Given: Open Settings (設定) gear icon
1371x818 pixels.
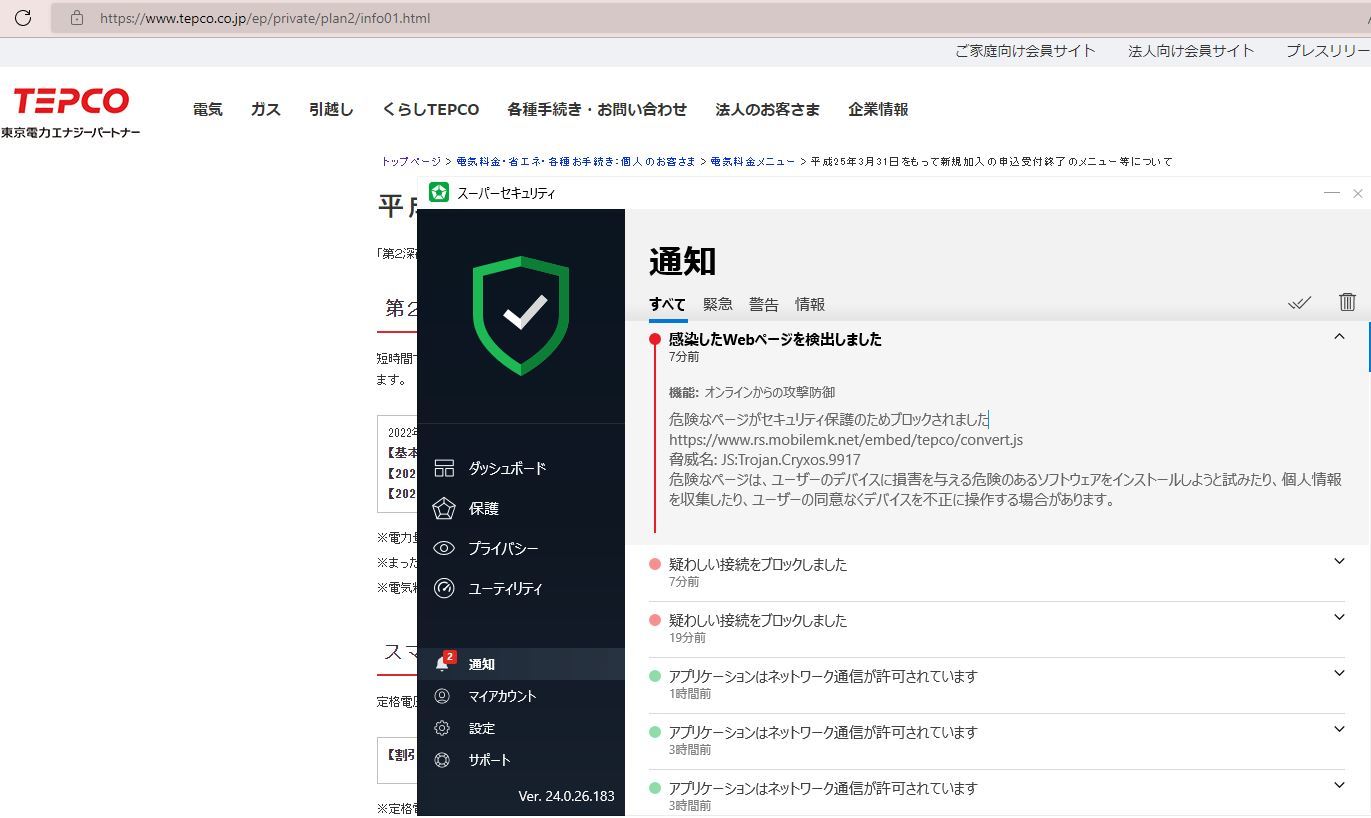Looking at the screenshot, I should [442, 728].
